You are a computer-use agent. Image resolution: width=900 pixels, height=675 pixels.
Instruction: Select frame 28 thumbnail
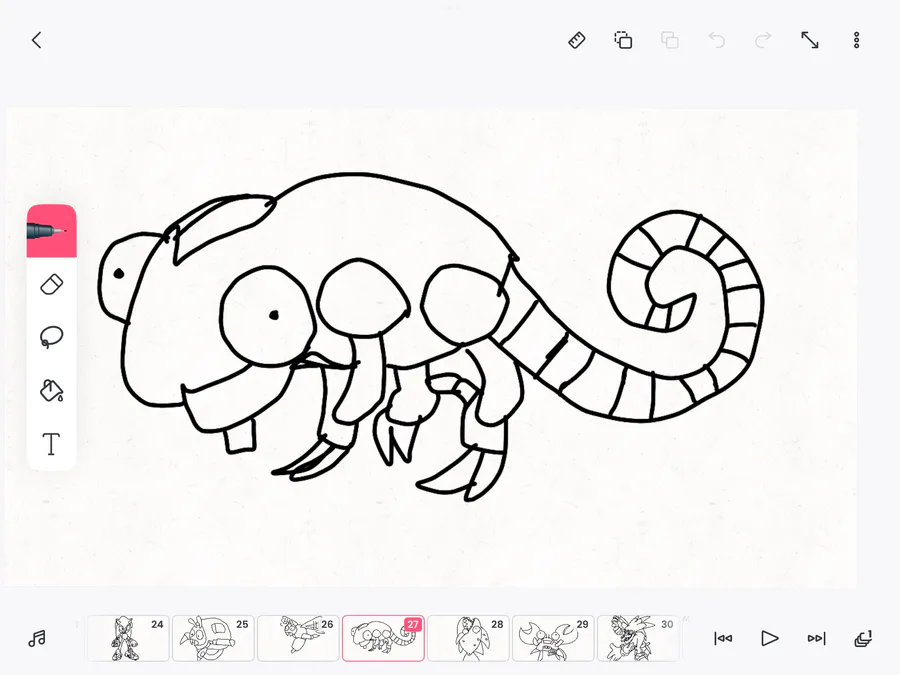coord(468,638)
